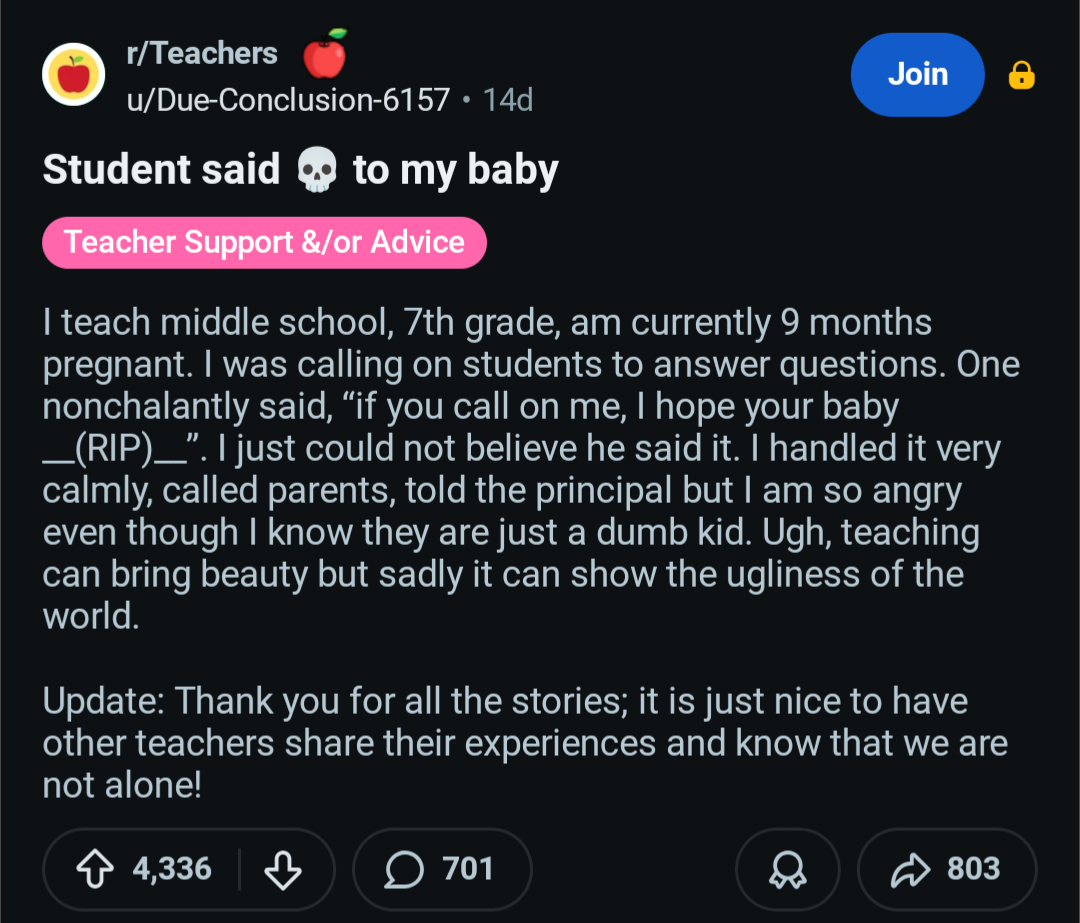Give an award using the award icon

click(x=787, y=869)
